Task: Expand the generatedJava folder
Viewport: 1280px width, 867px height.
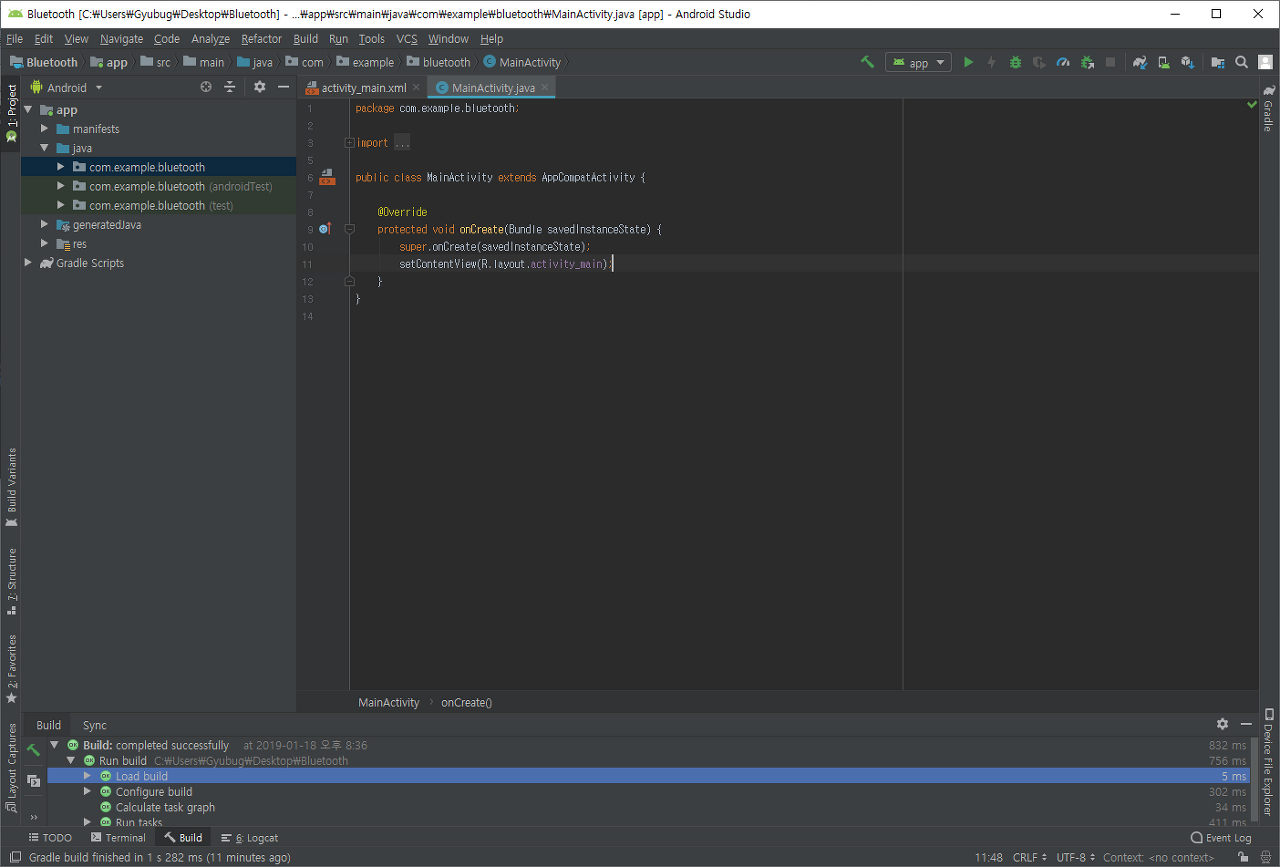Action: point(44,225)
